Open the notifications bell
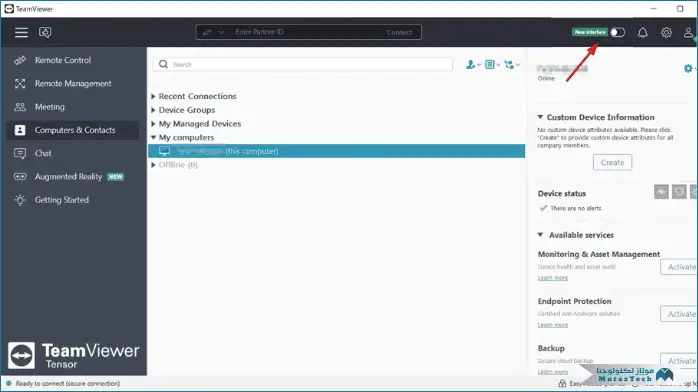 [642, 32]
